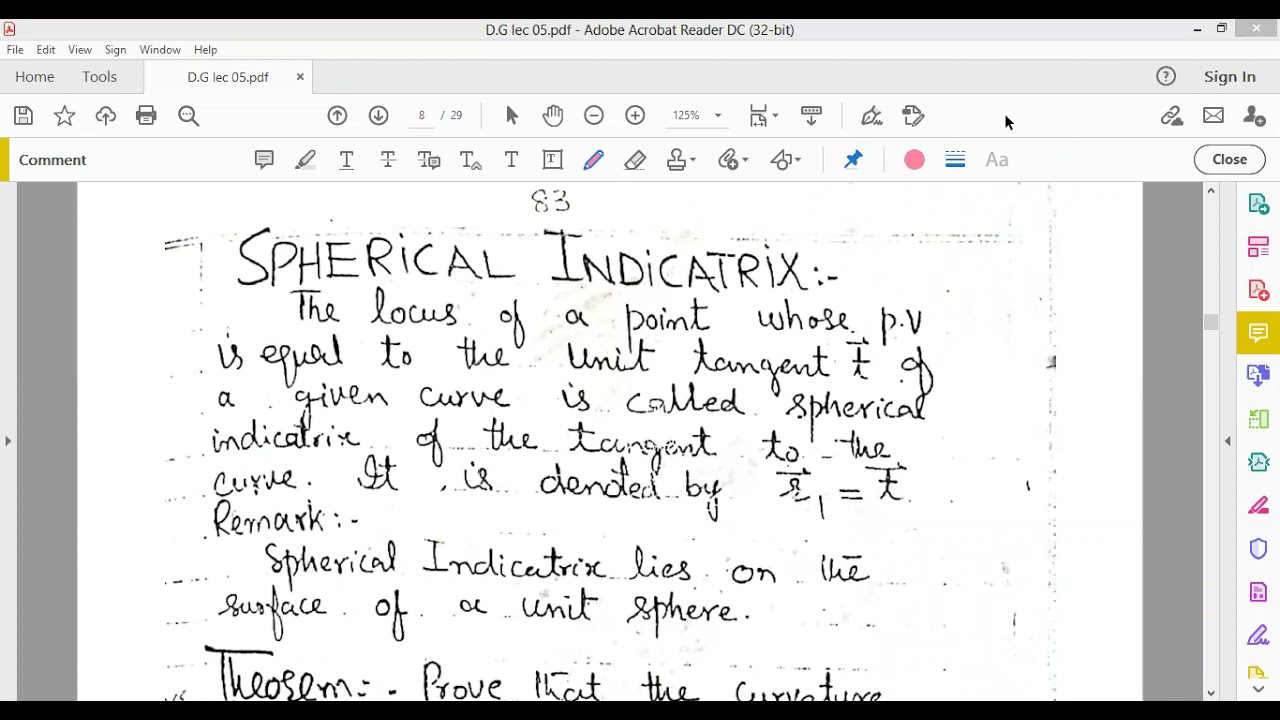Viewport: 1280px width, 720px height.
Task: Zoom out with the minus button
Action: [594, 116]
